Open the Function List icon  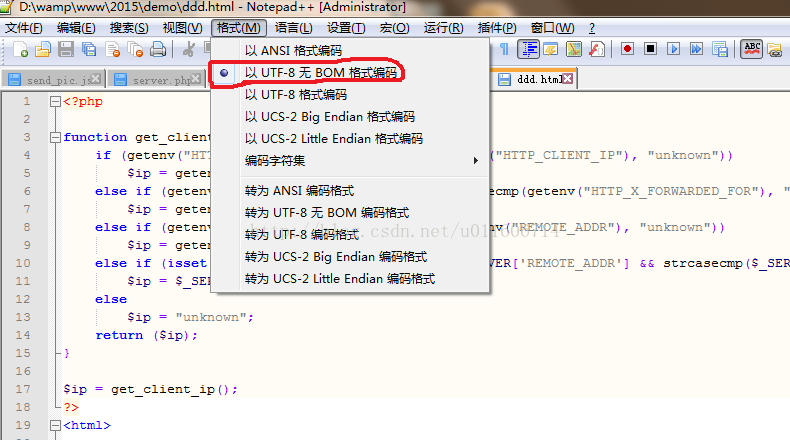597,49
